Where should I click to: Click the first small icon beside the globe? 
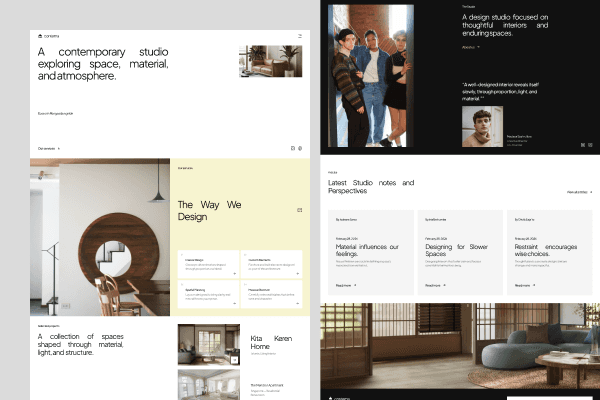pyautogui.click(x=293, y=148)
